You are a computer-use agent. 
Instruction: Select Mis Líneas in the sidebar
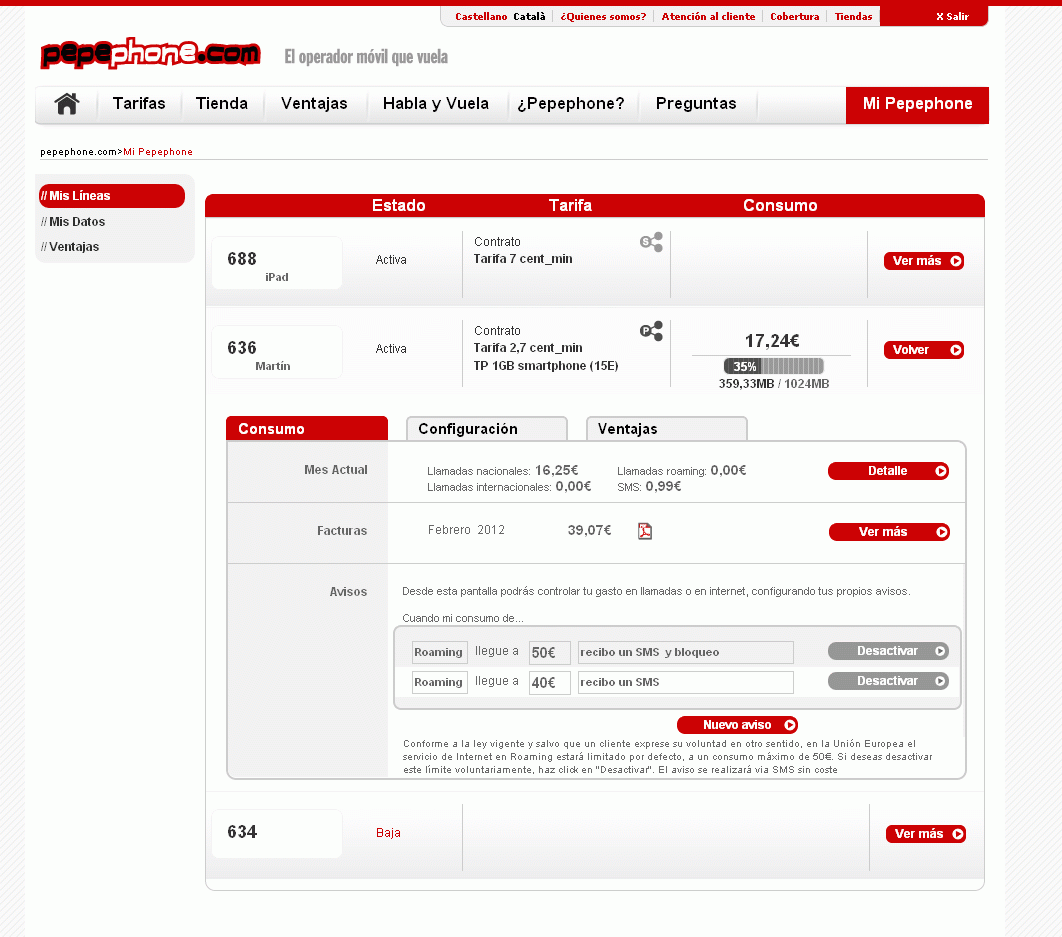click(112, 196)
